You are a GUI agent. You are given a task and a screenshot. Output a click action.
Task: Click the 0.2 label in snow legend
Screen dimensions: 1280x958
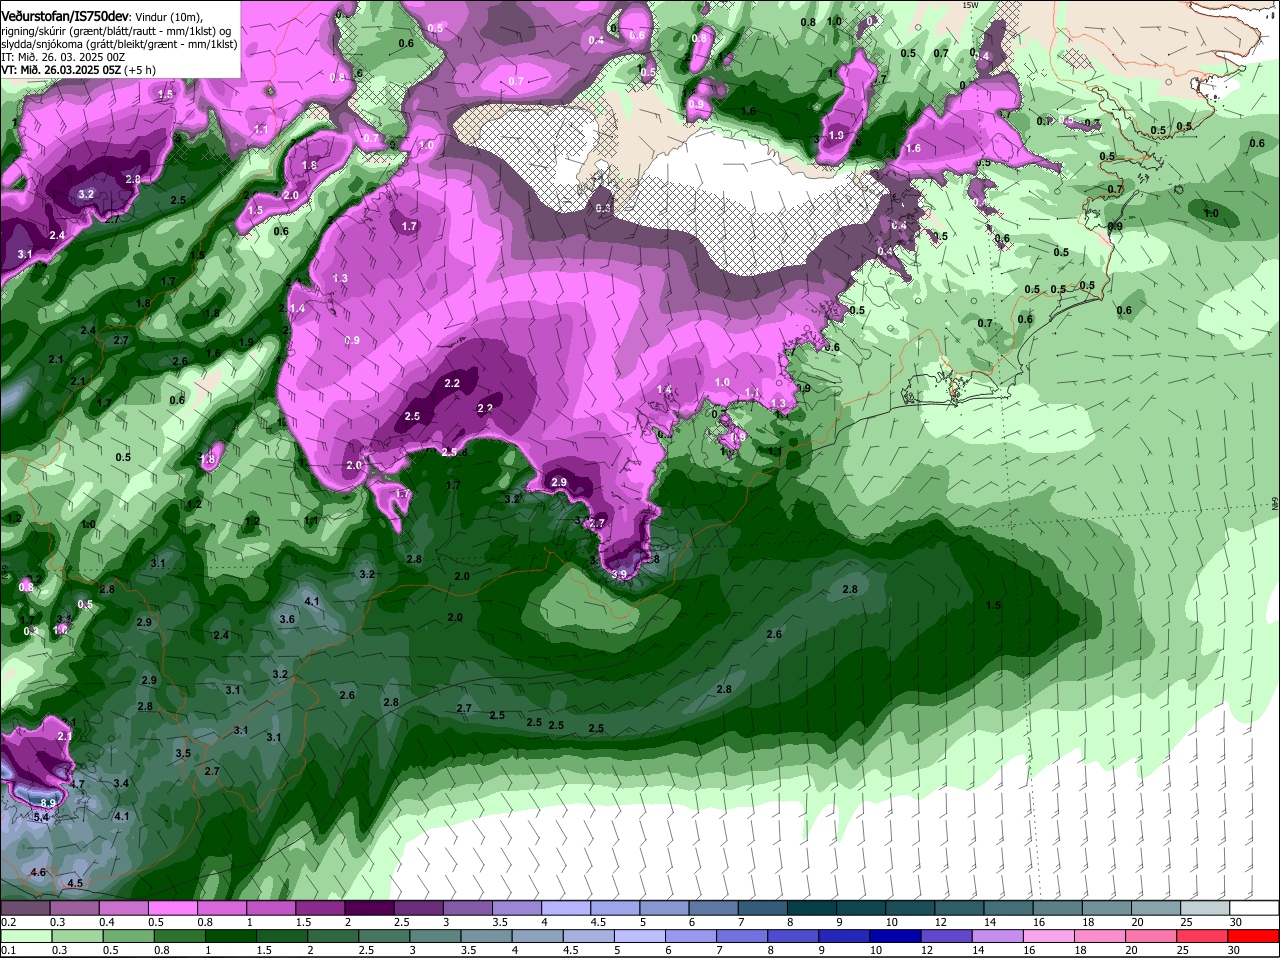[8, 921]
